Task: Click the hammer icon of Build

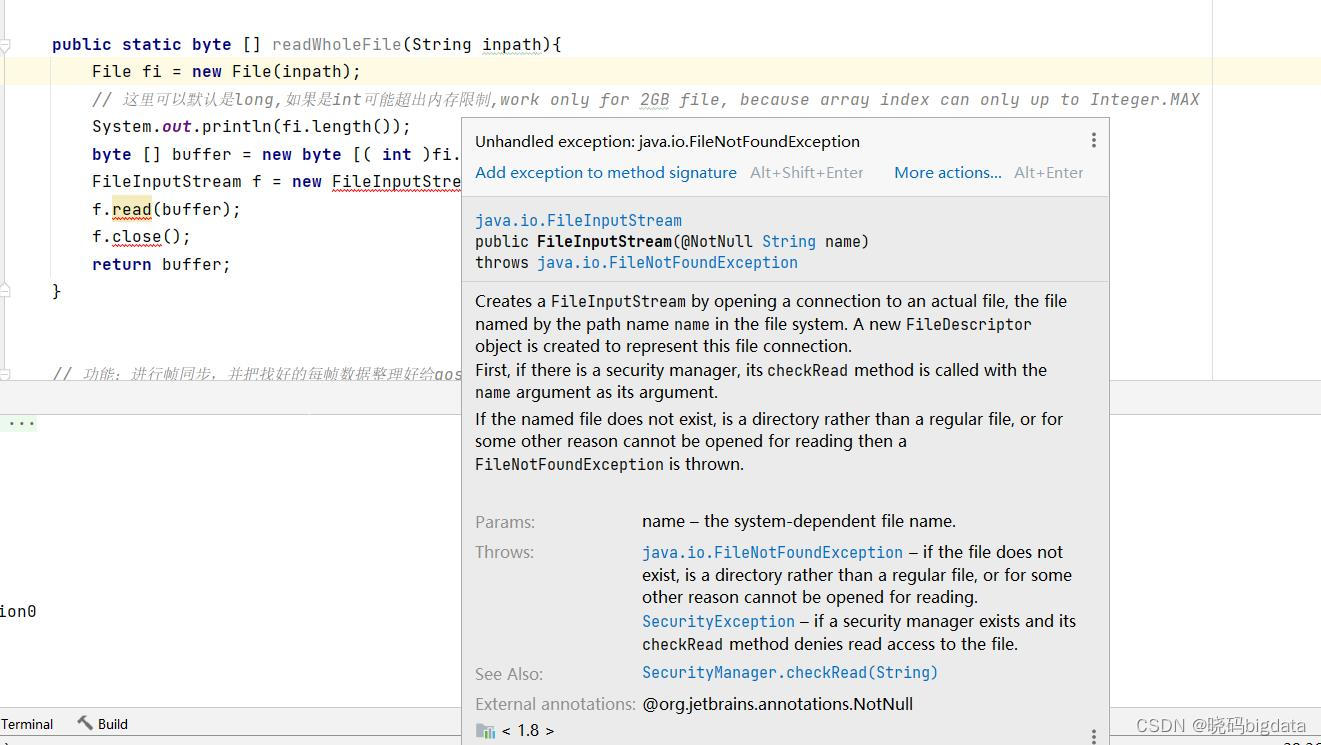Action: pyautogui.click(x=85, y=723)
